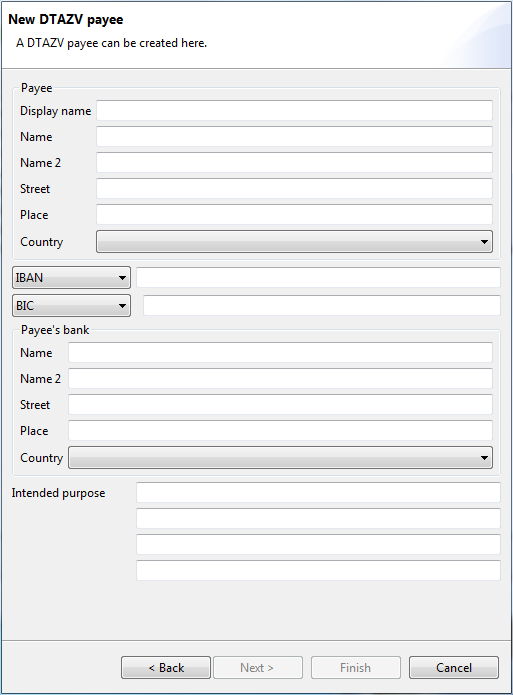This screenshot has height=695, width=513.
Task: Open the Payee Country dropdown
Action: [294, 242]
